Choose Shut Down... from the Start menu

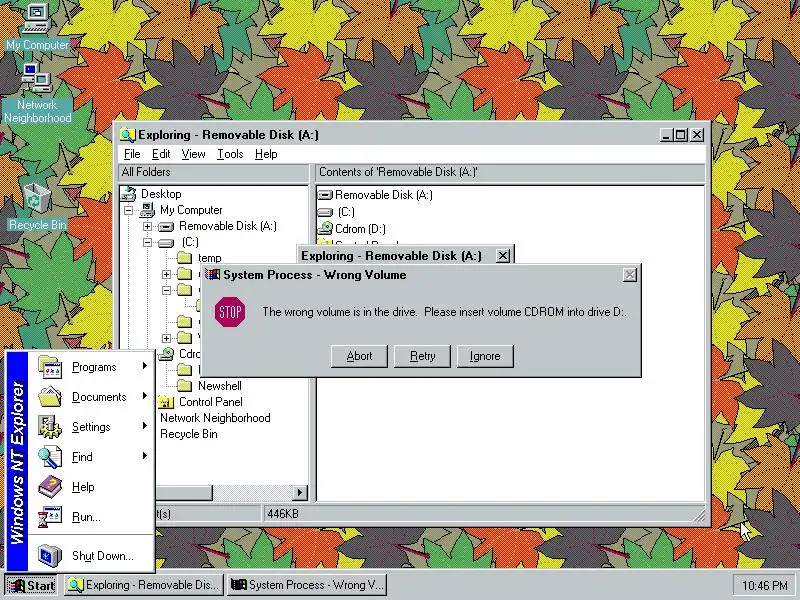[x=92, y=556]
